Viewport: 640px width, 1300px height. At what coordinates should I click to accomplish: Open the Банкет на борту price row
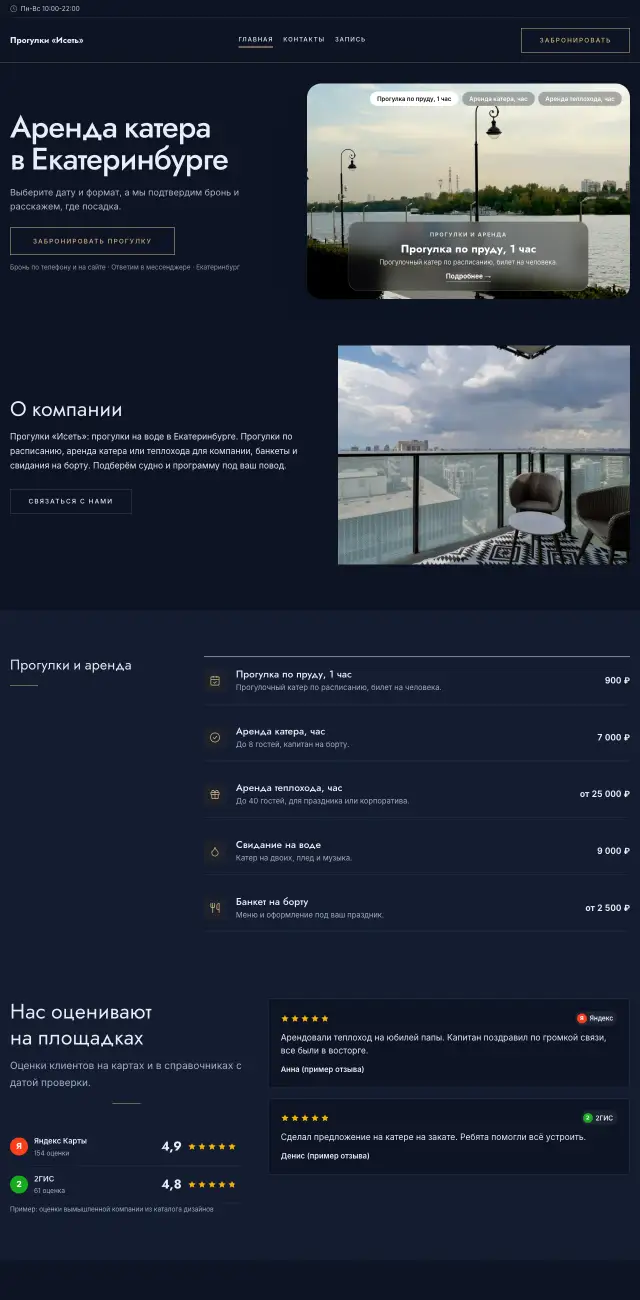[x=417, y=908]
